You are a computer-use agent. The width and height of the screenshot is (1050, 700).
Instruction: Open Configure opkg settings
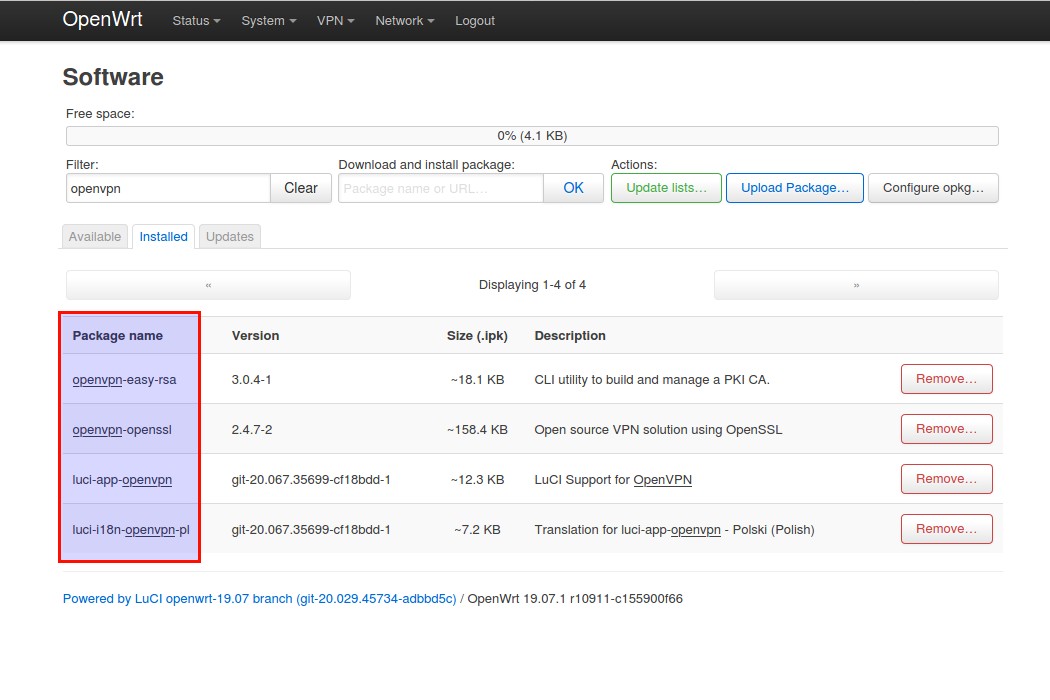[933, 188]
